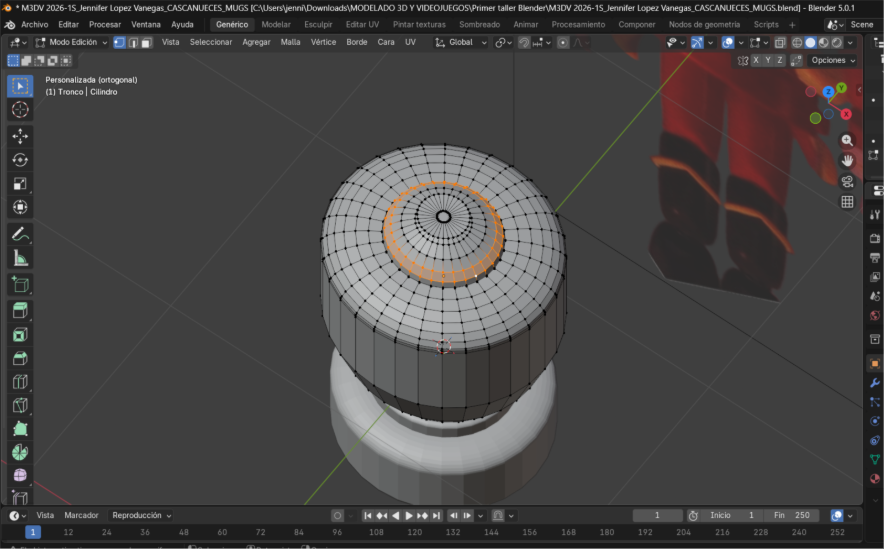Switch to orthographic grid view icon
Screen dimensions: 885x549
click(x=847, y=202)
